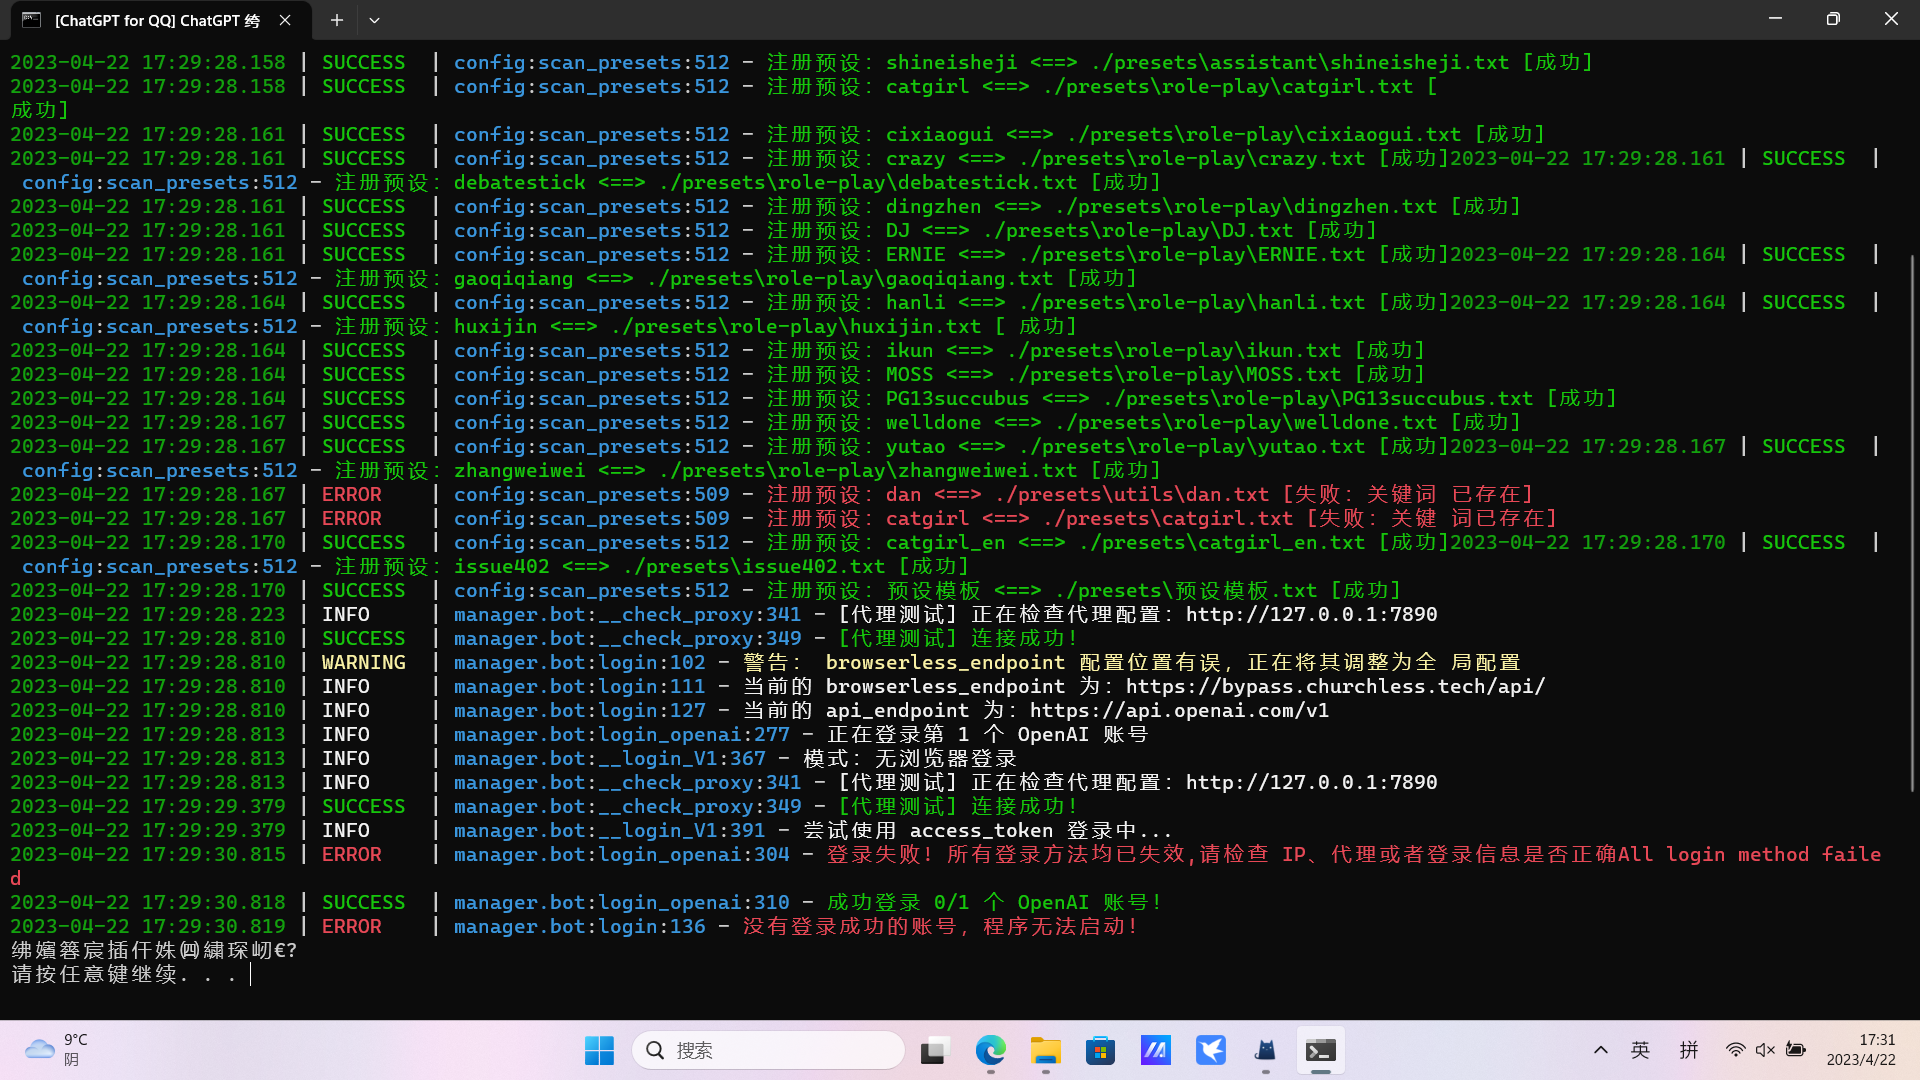Click './presets\utils\dan.txt' path

tap(1131, 494)
